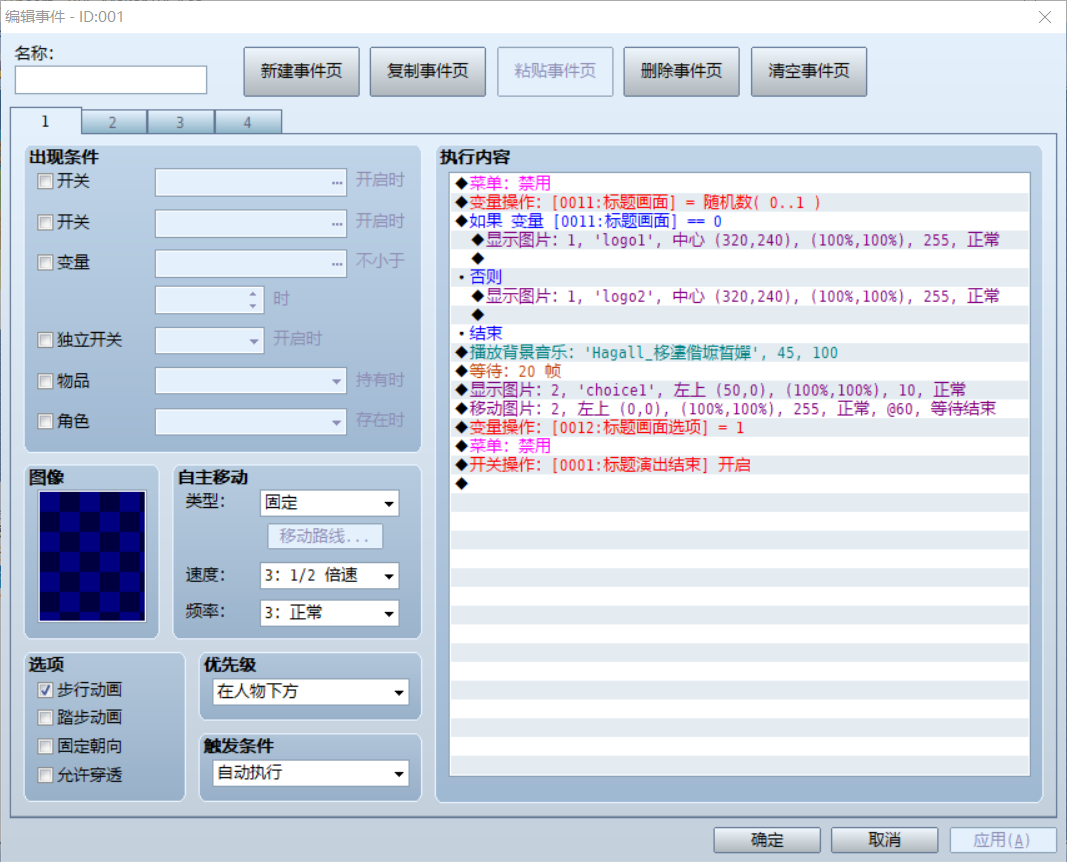Viewport: 1067px width, 862px height.
Task: Open the 独立开关 self-switch dropdown
Action: coord(209,340)
